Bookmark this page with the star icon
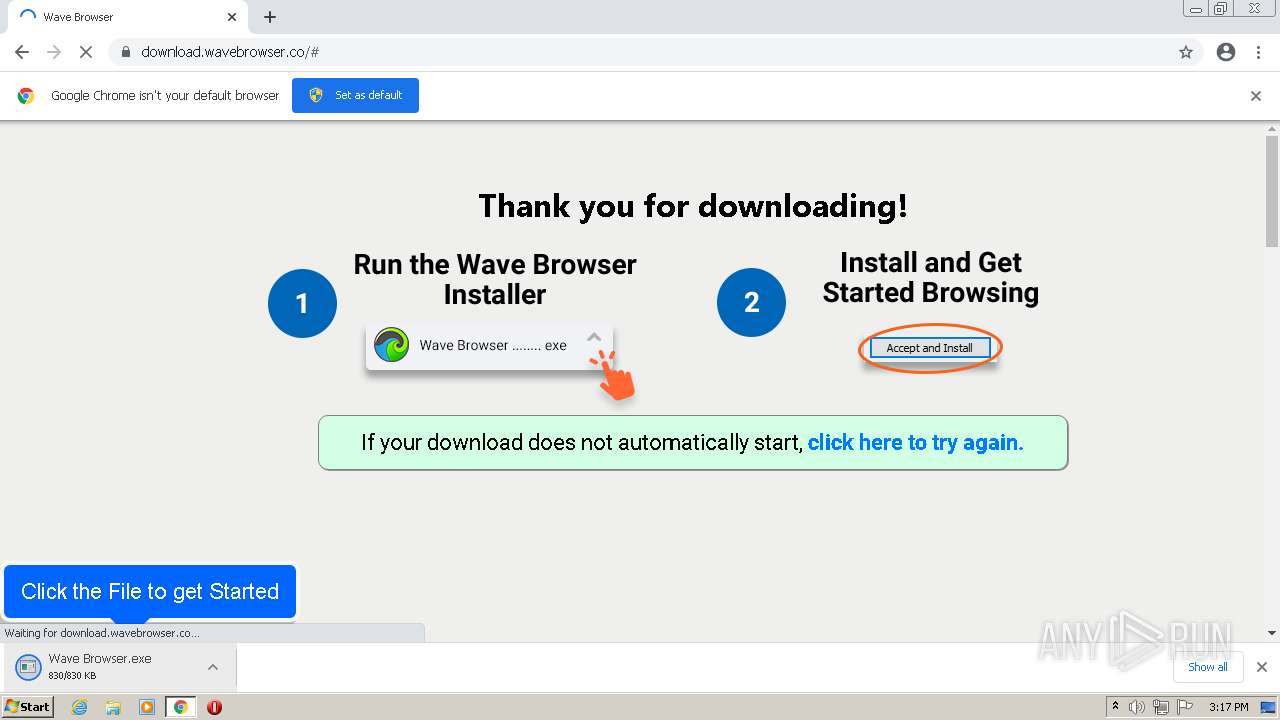Viewport: 1280px width, 720px height. [x=1186, y=52]
